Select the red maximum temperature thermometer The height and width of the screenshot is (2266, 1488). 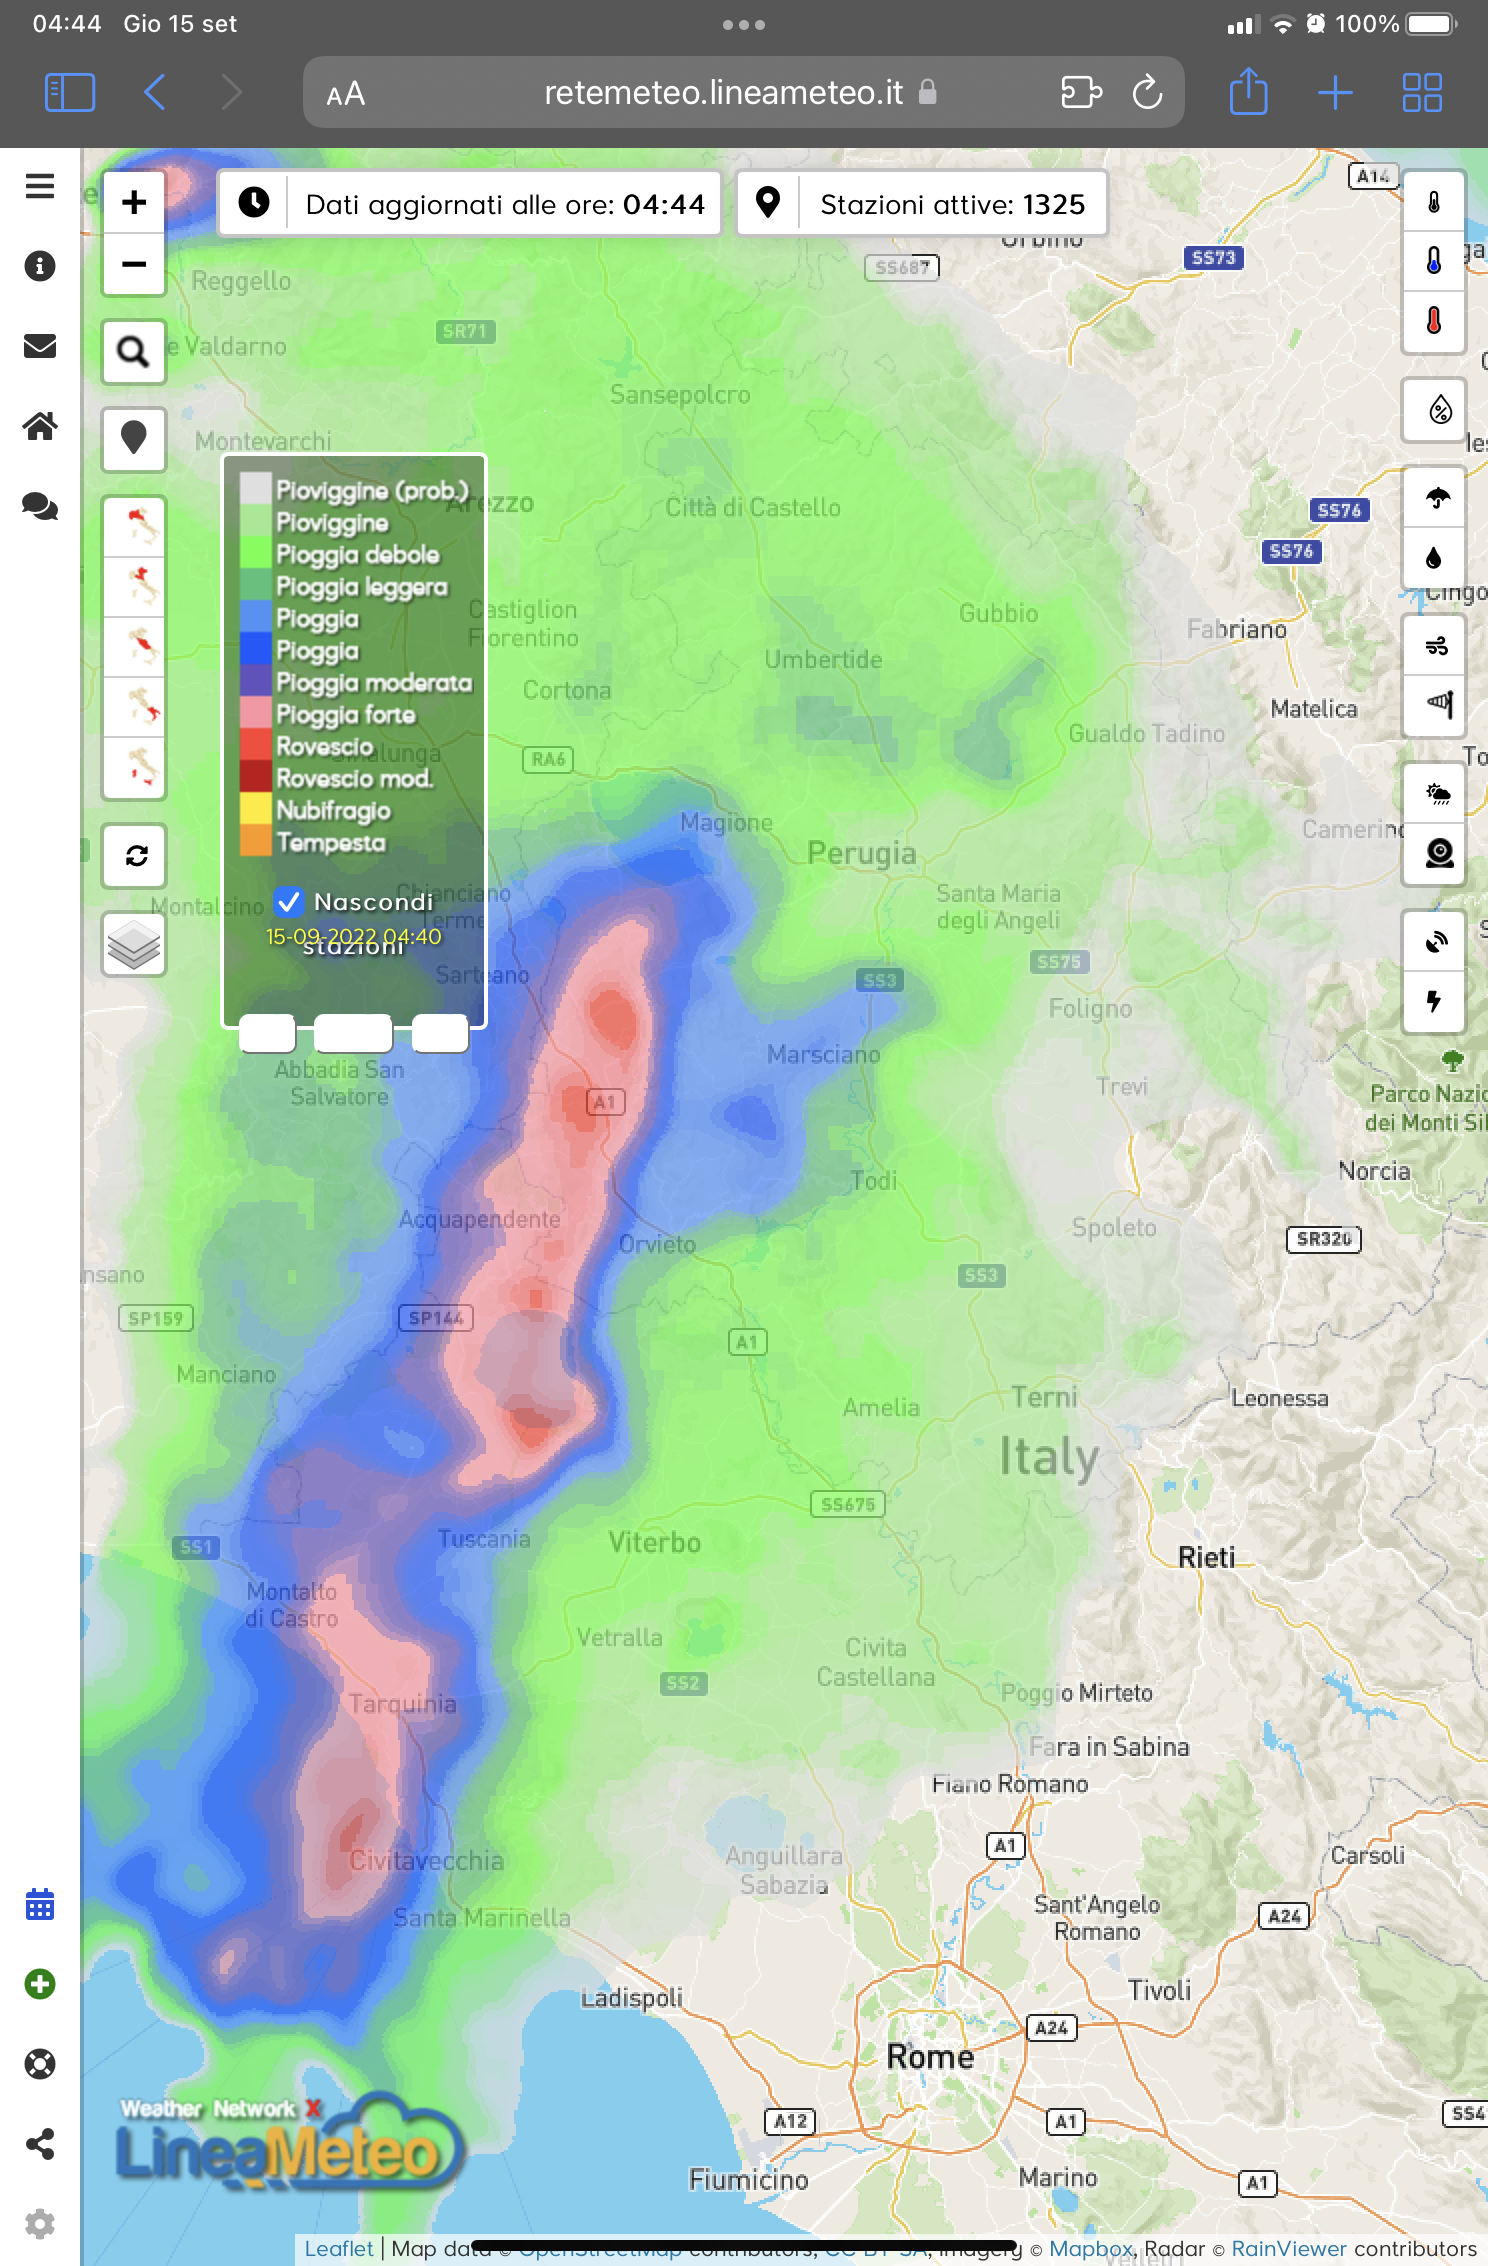click(x=1434, y=321)
